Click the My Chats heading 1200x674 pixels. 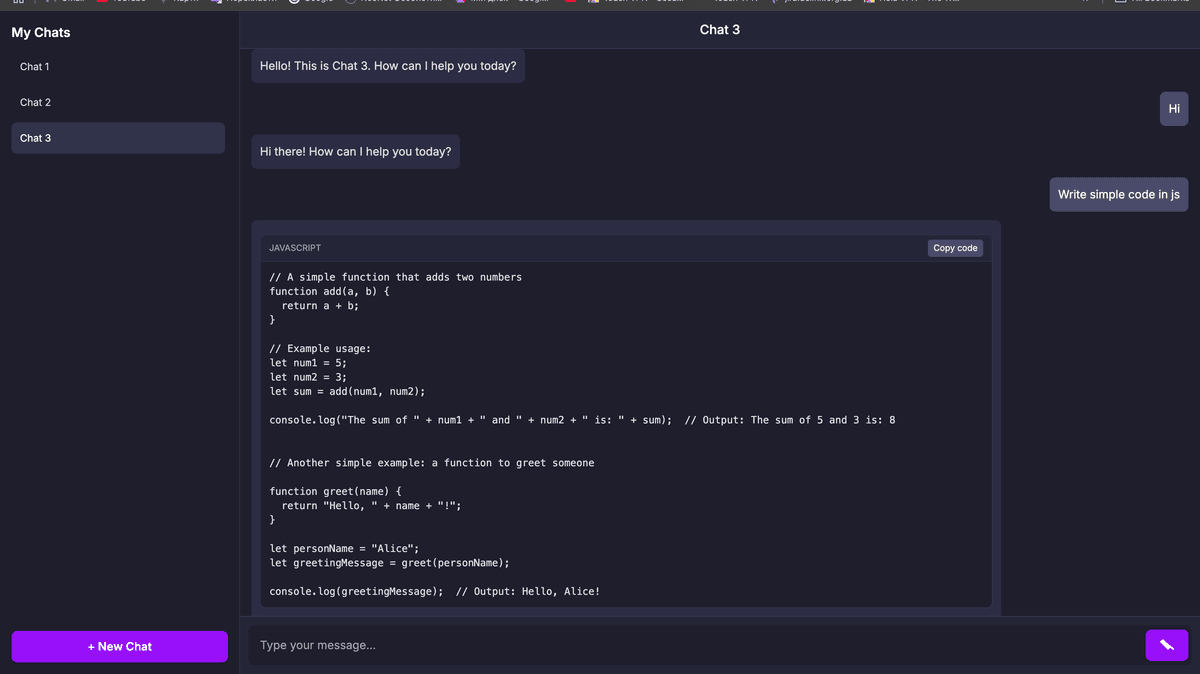[x=41, y=33]
